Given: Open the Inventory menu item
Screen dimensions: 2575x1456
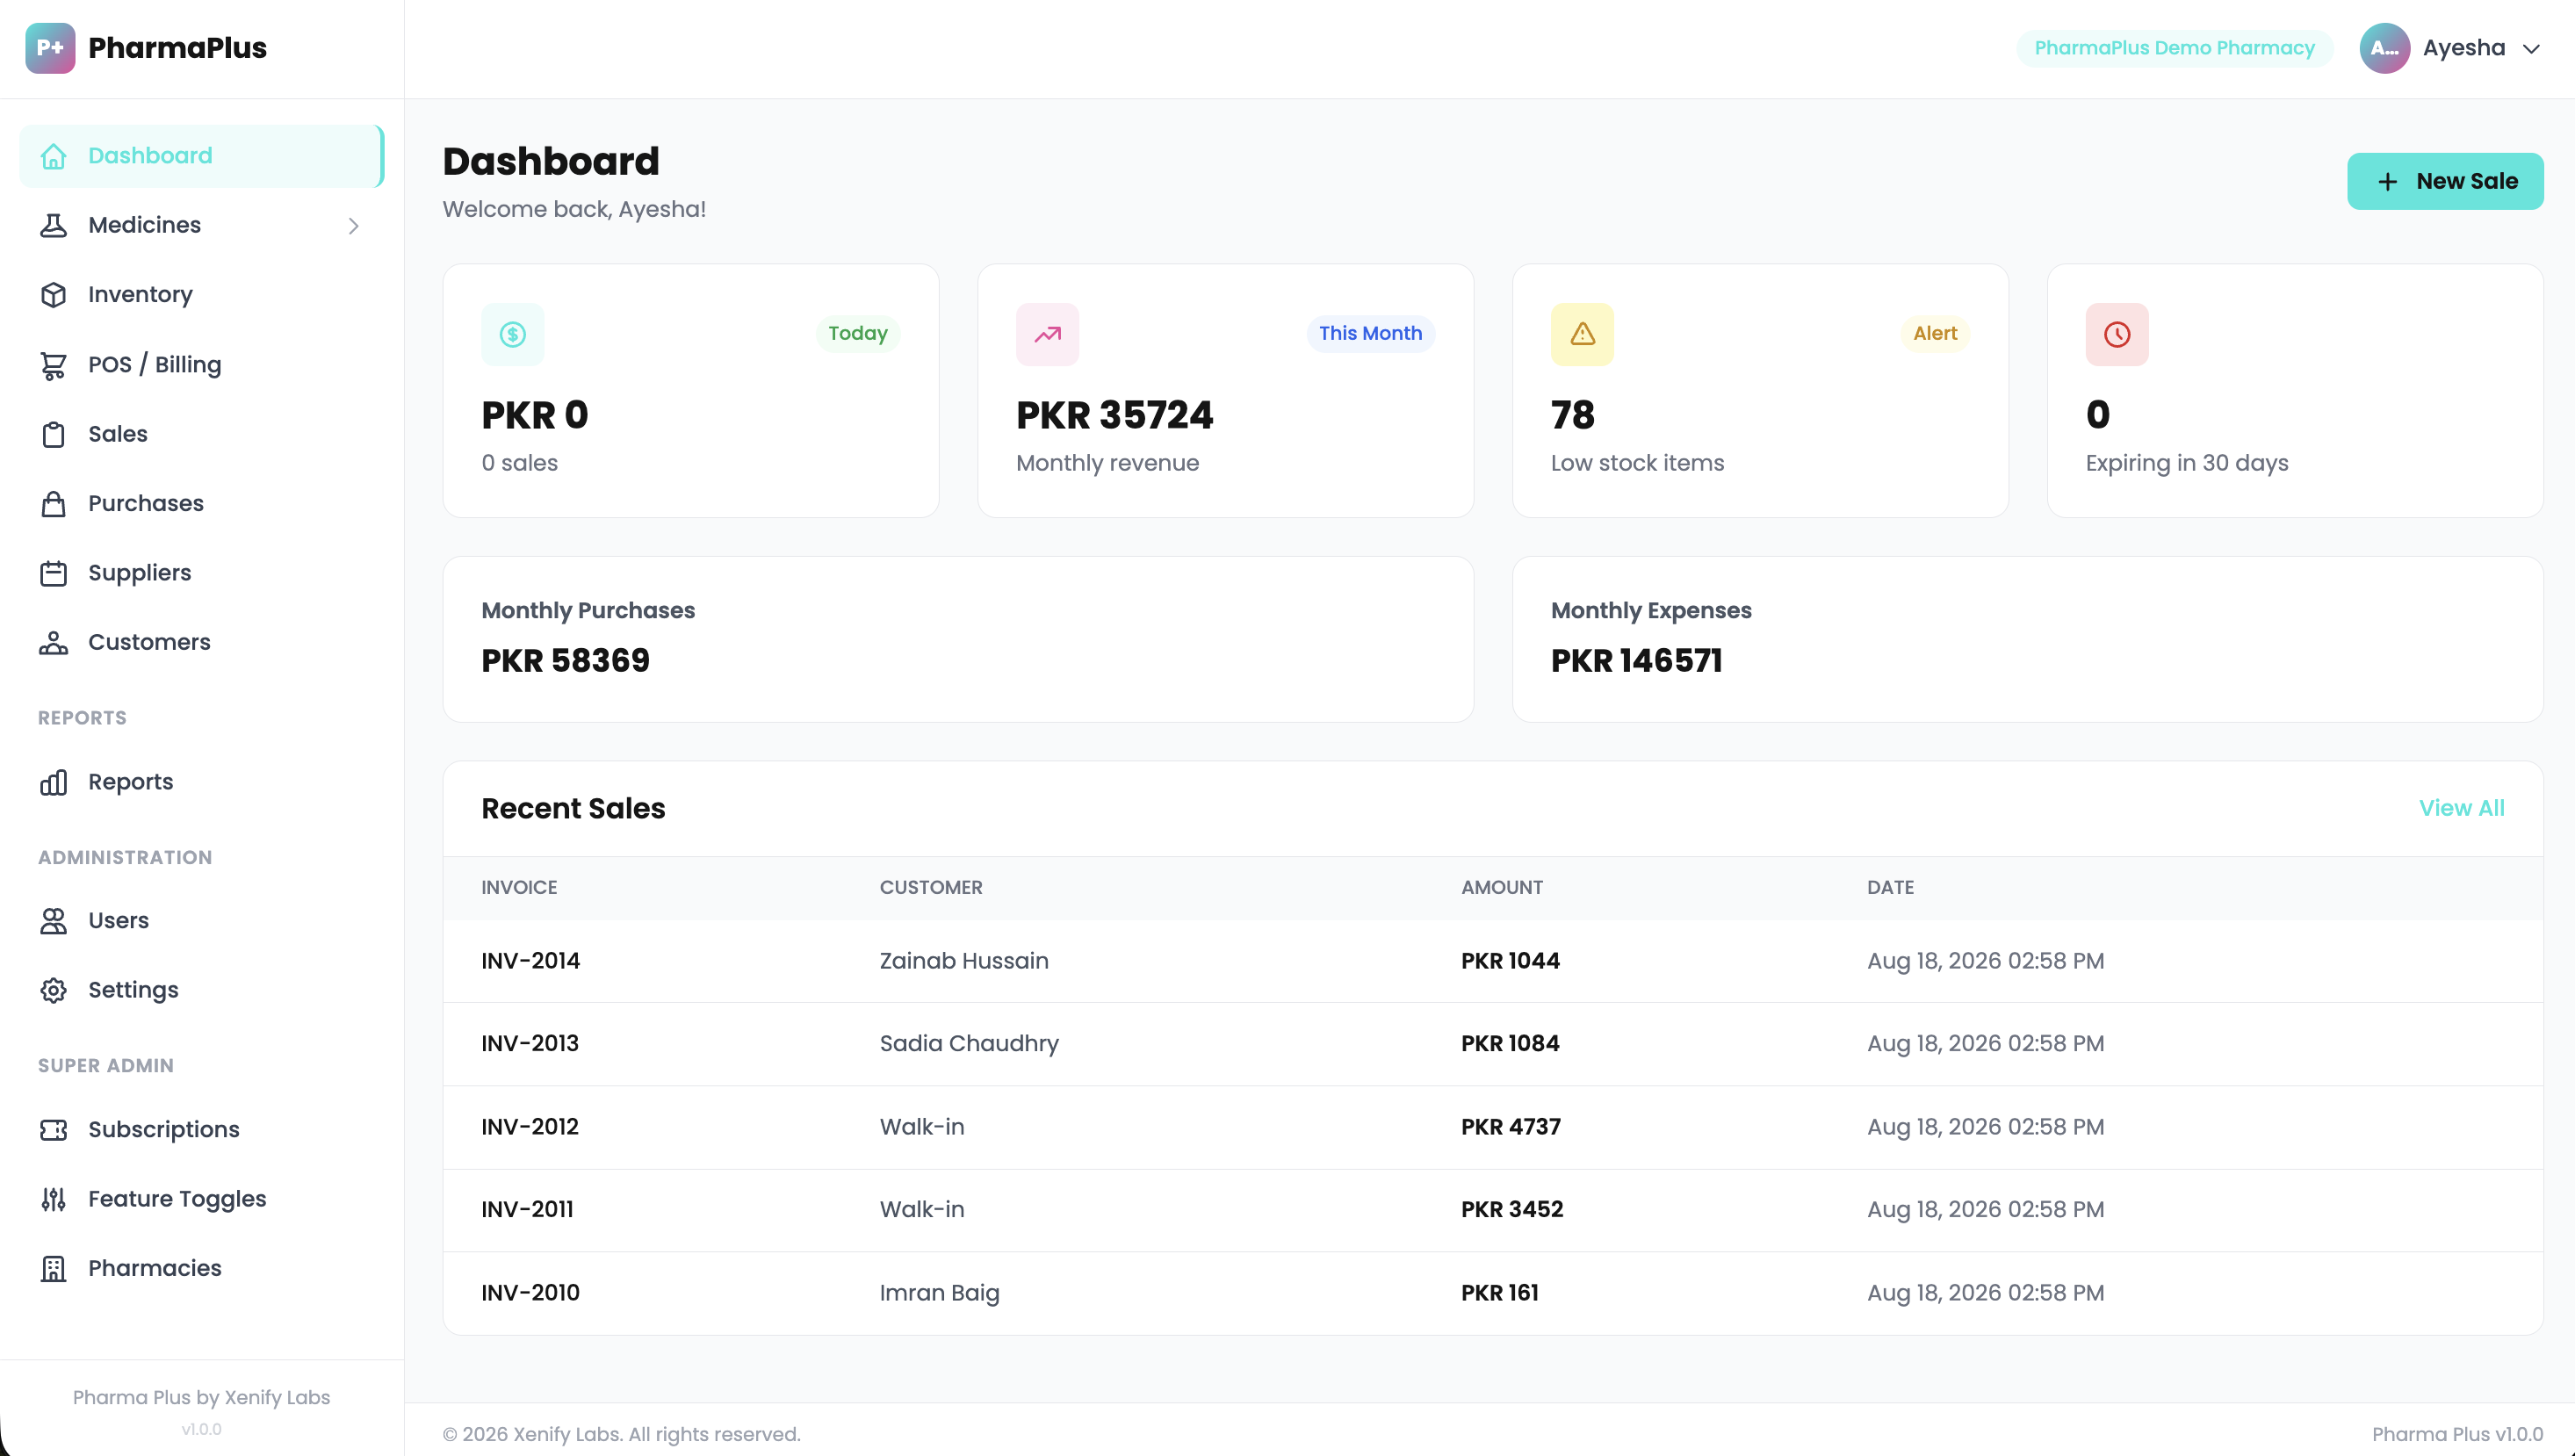Looking at the screenshot, I should (202, 295).
